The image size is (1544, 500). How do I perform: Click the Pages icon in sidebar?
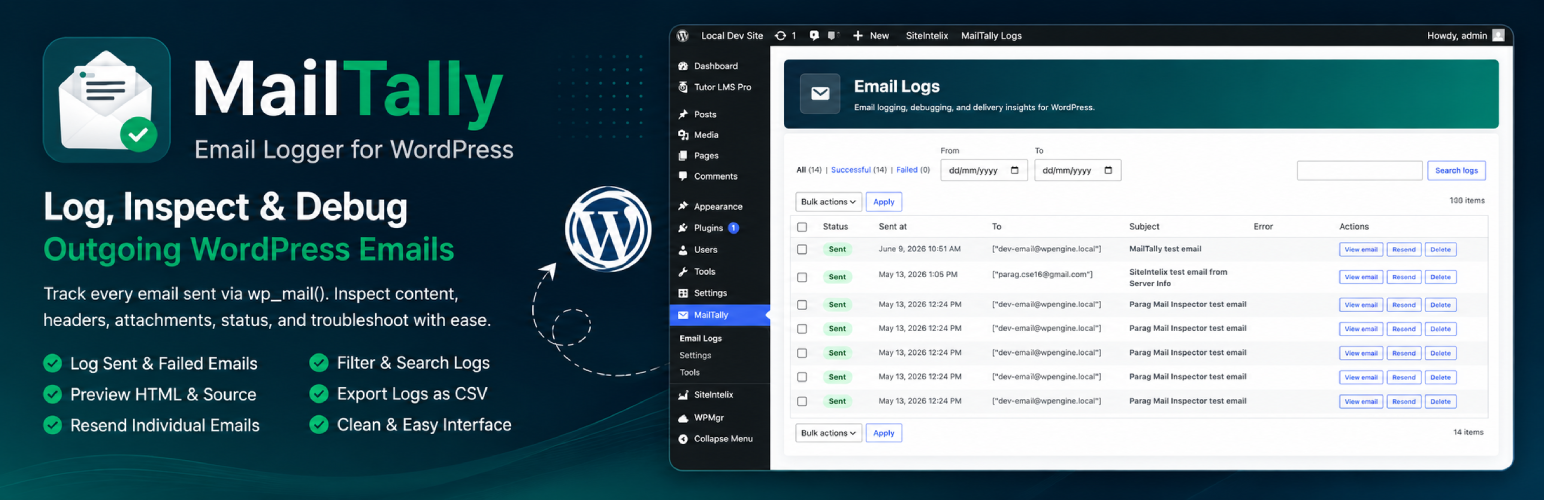(x=683, y=156)
